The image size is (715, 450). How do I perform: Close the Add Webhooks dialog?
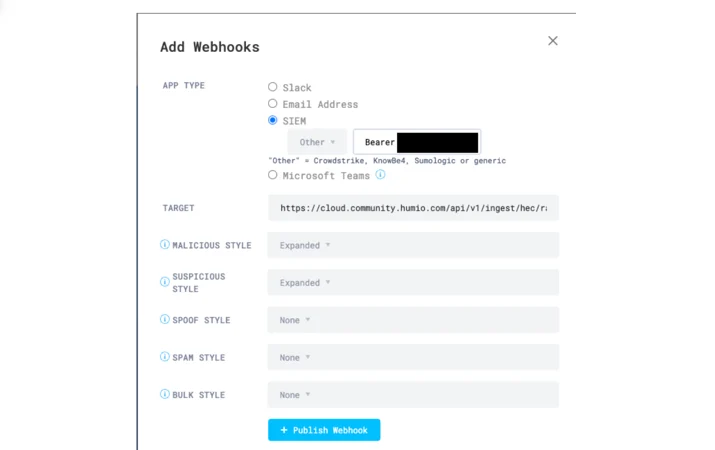(553, 41)
